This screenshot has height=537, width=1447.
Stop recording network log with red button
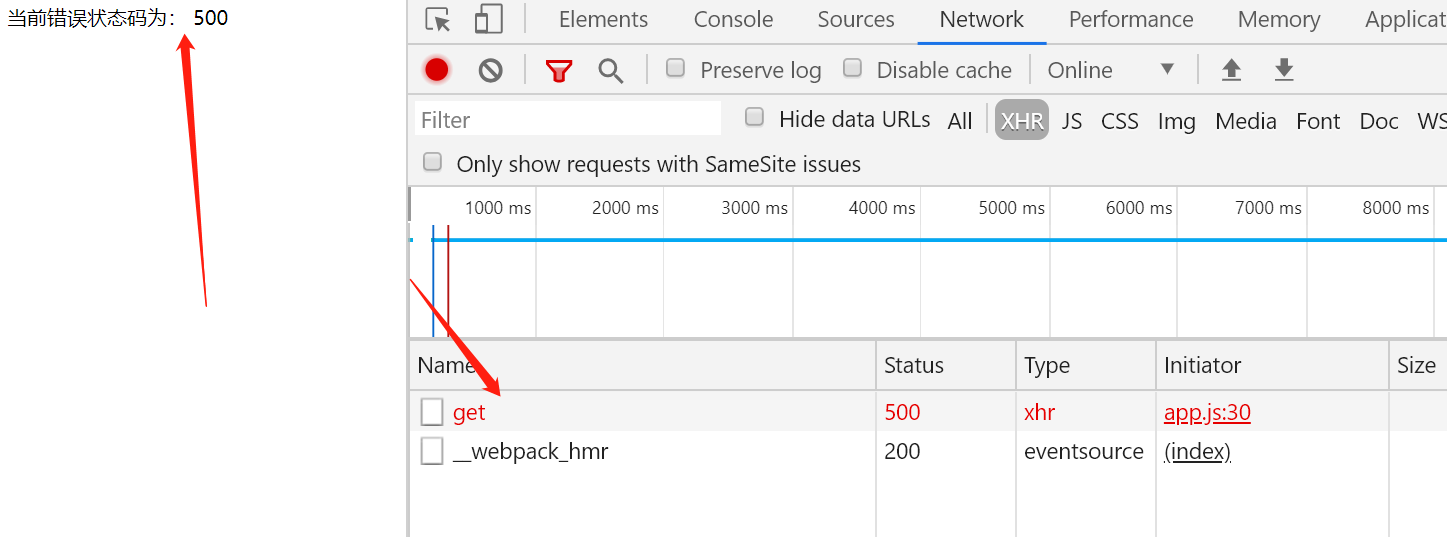click(x=436, y=70)
